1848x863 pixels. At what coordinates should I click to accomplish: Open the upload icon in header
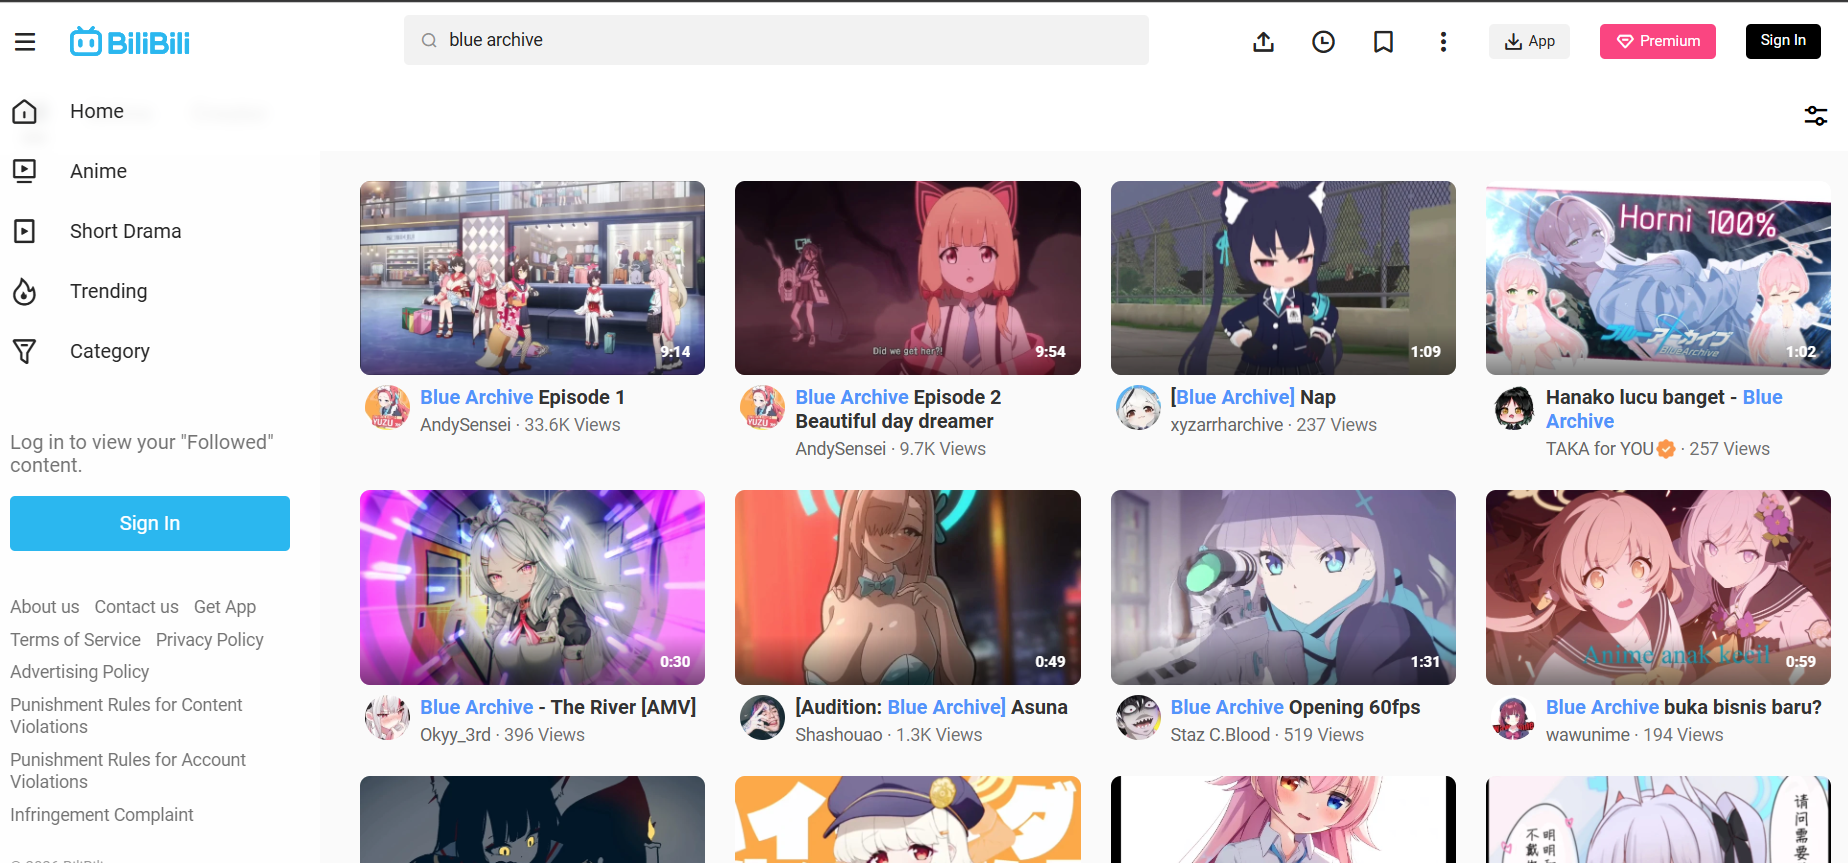pos(1264,41)
